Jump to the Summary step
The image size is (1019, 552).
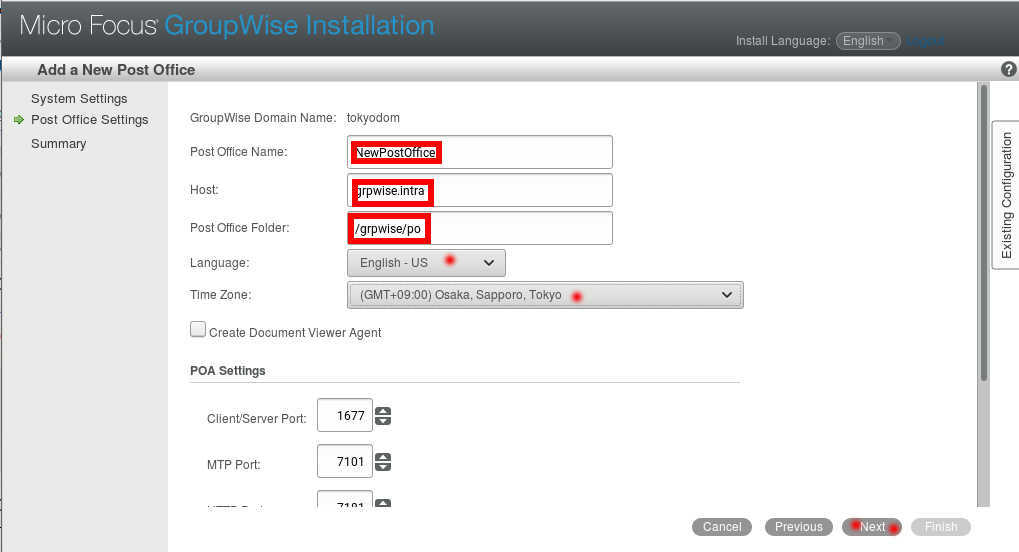58,144
